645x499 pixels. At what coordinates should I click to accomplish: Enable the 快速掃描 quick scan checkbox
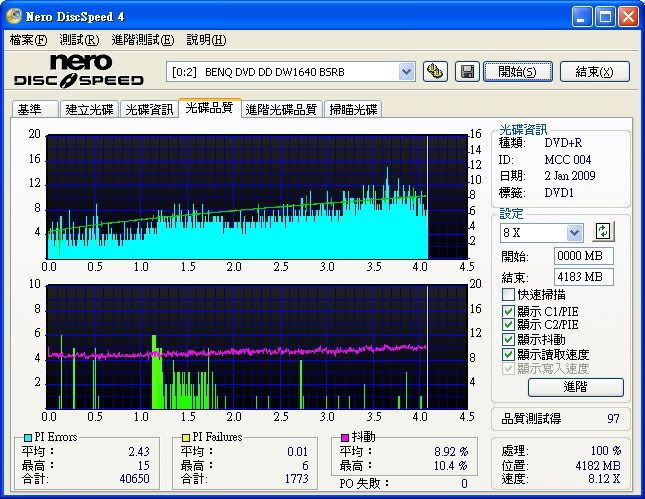click(509, 295)
